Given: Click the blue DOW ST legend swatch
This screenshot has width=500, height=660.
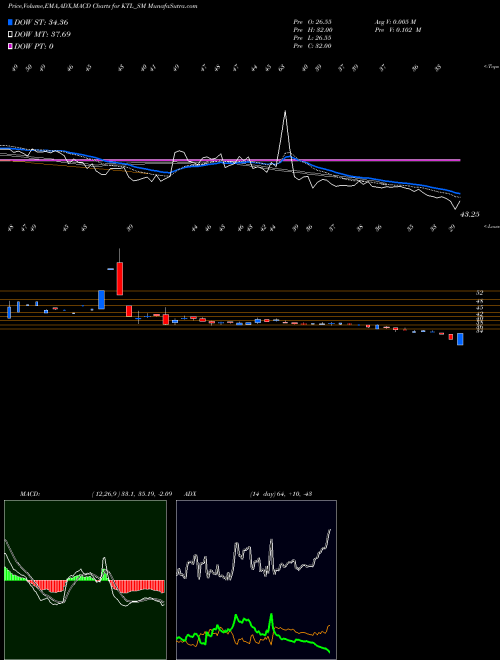Looking at the screenshot, I should (10, 22).
